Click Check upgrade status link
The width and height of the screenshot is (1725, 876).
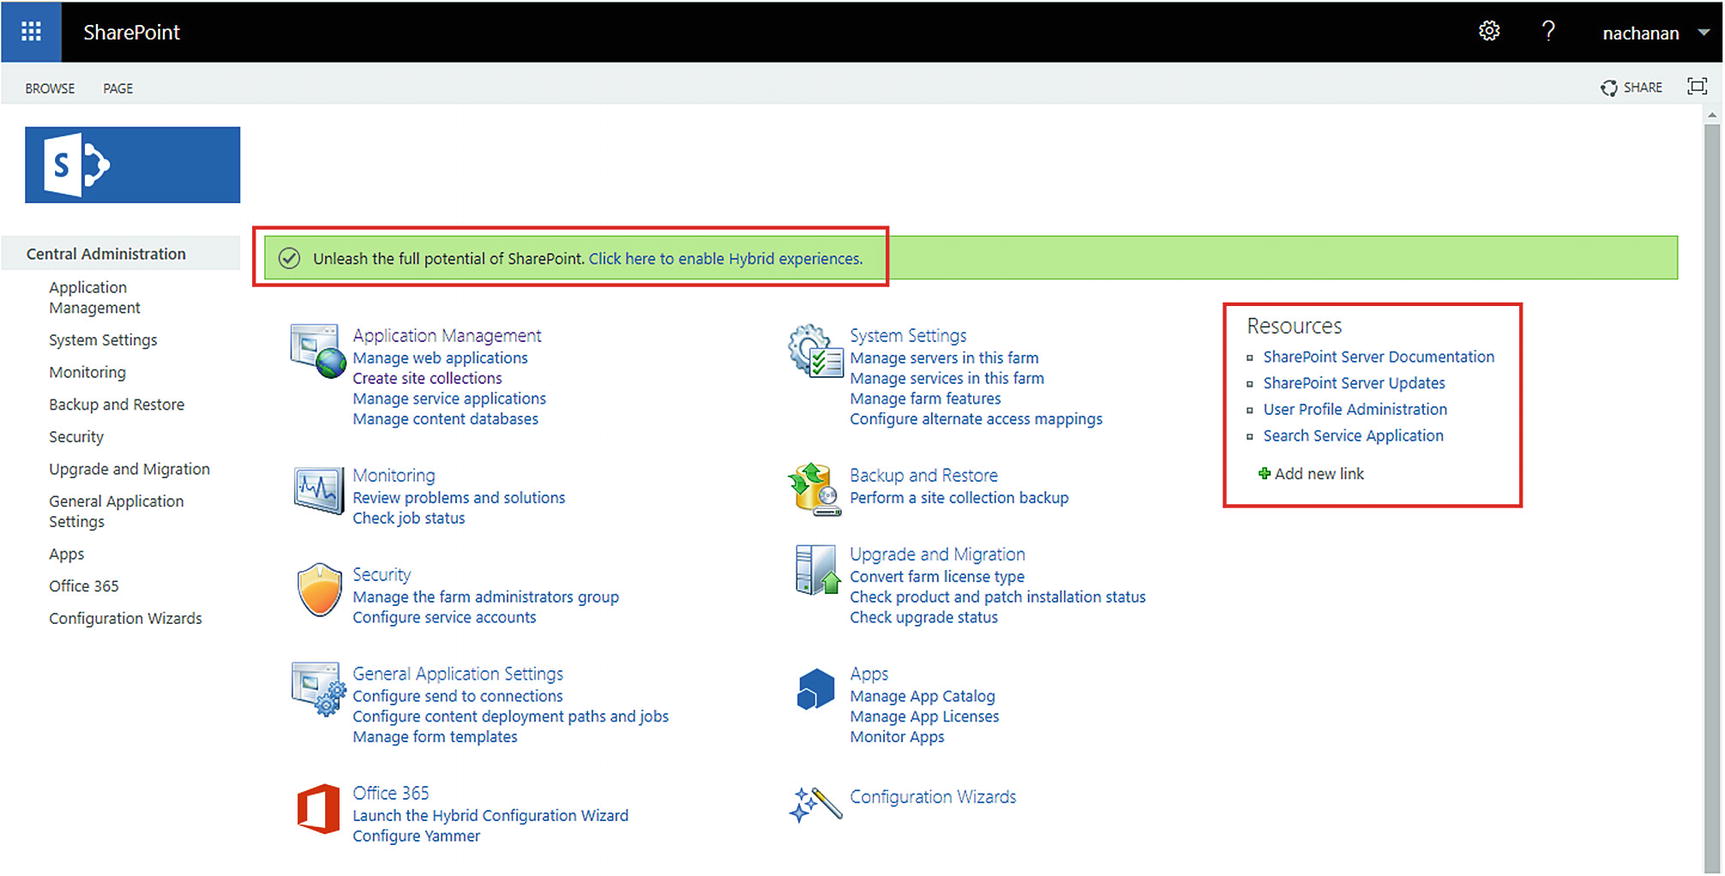point(924,617)
